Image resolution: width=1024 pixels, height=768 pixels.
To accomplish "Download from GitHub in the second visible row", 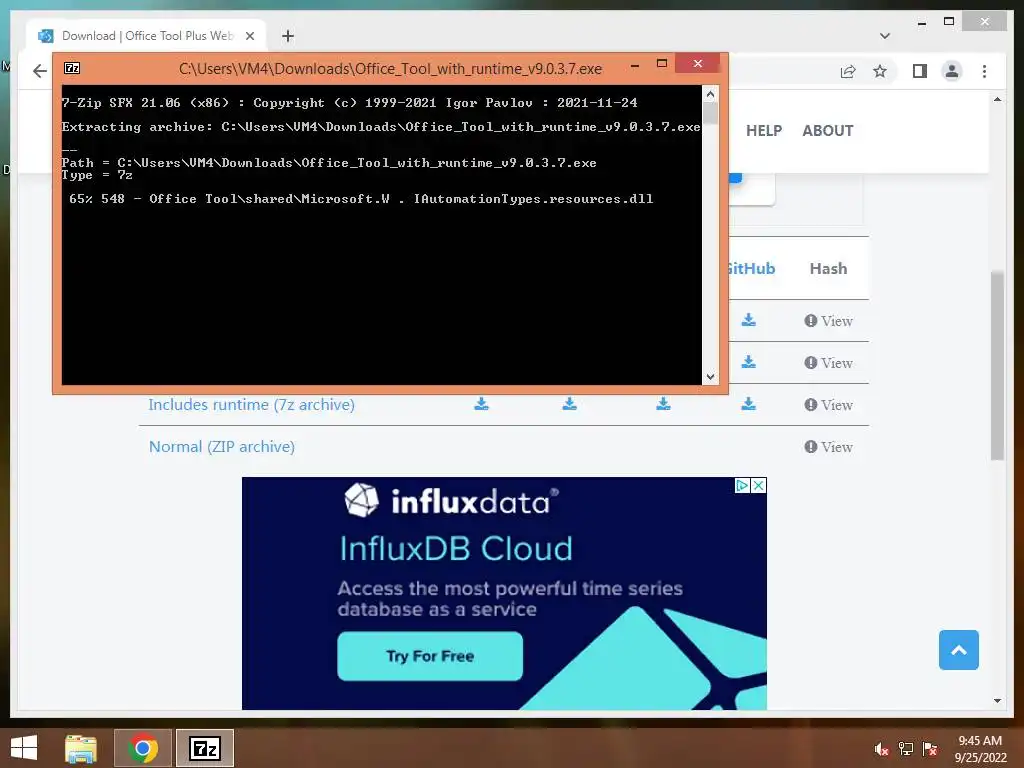I will [748, 362].
